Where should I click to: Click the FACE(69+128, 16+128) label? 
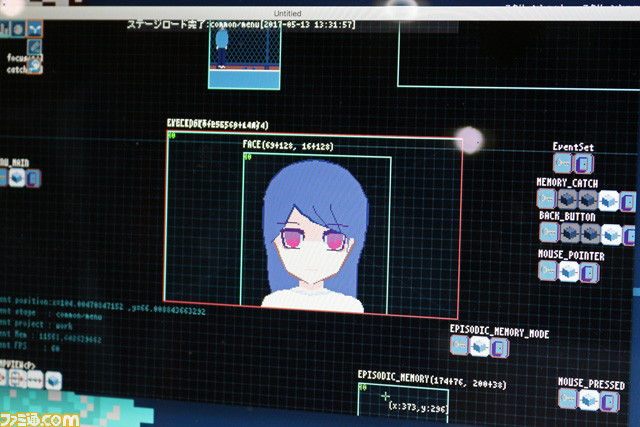288,145
